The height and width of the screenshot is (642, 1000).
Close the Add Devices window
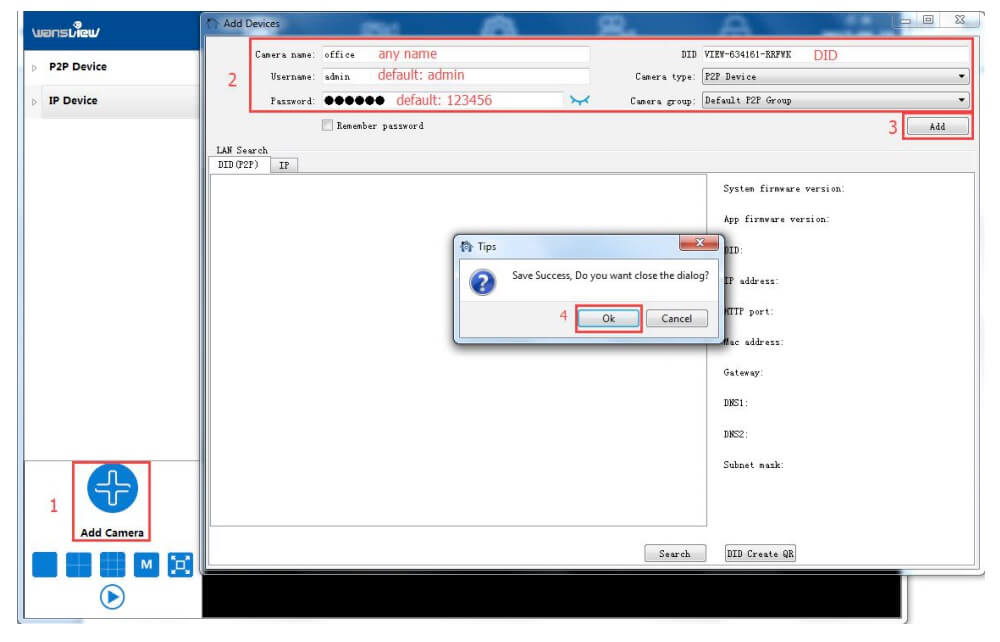tap(960, 20)
